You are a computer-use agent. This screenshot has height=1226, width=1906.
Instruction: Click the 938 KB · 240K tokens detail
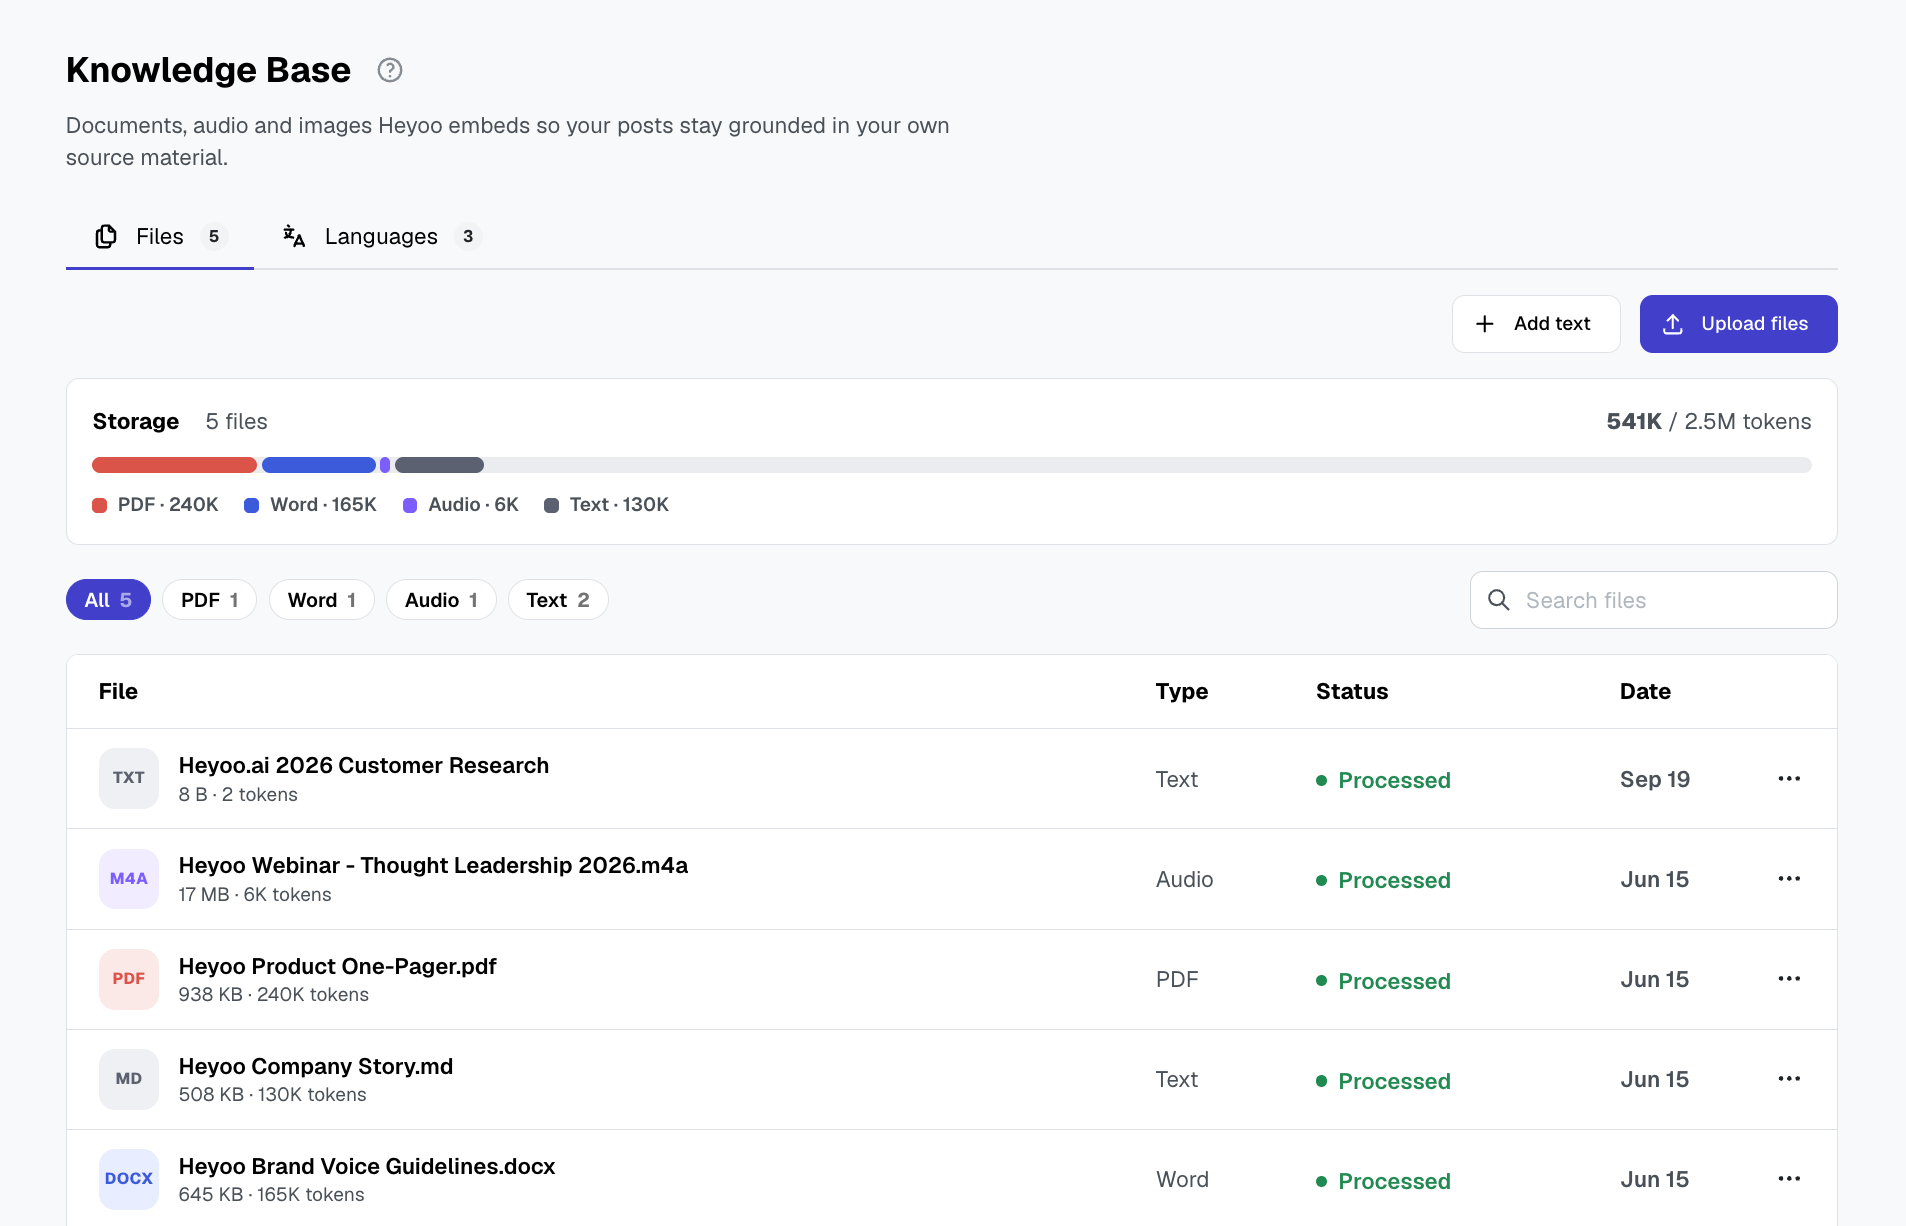click(274, 994)
